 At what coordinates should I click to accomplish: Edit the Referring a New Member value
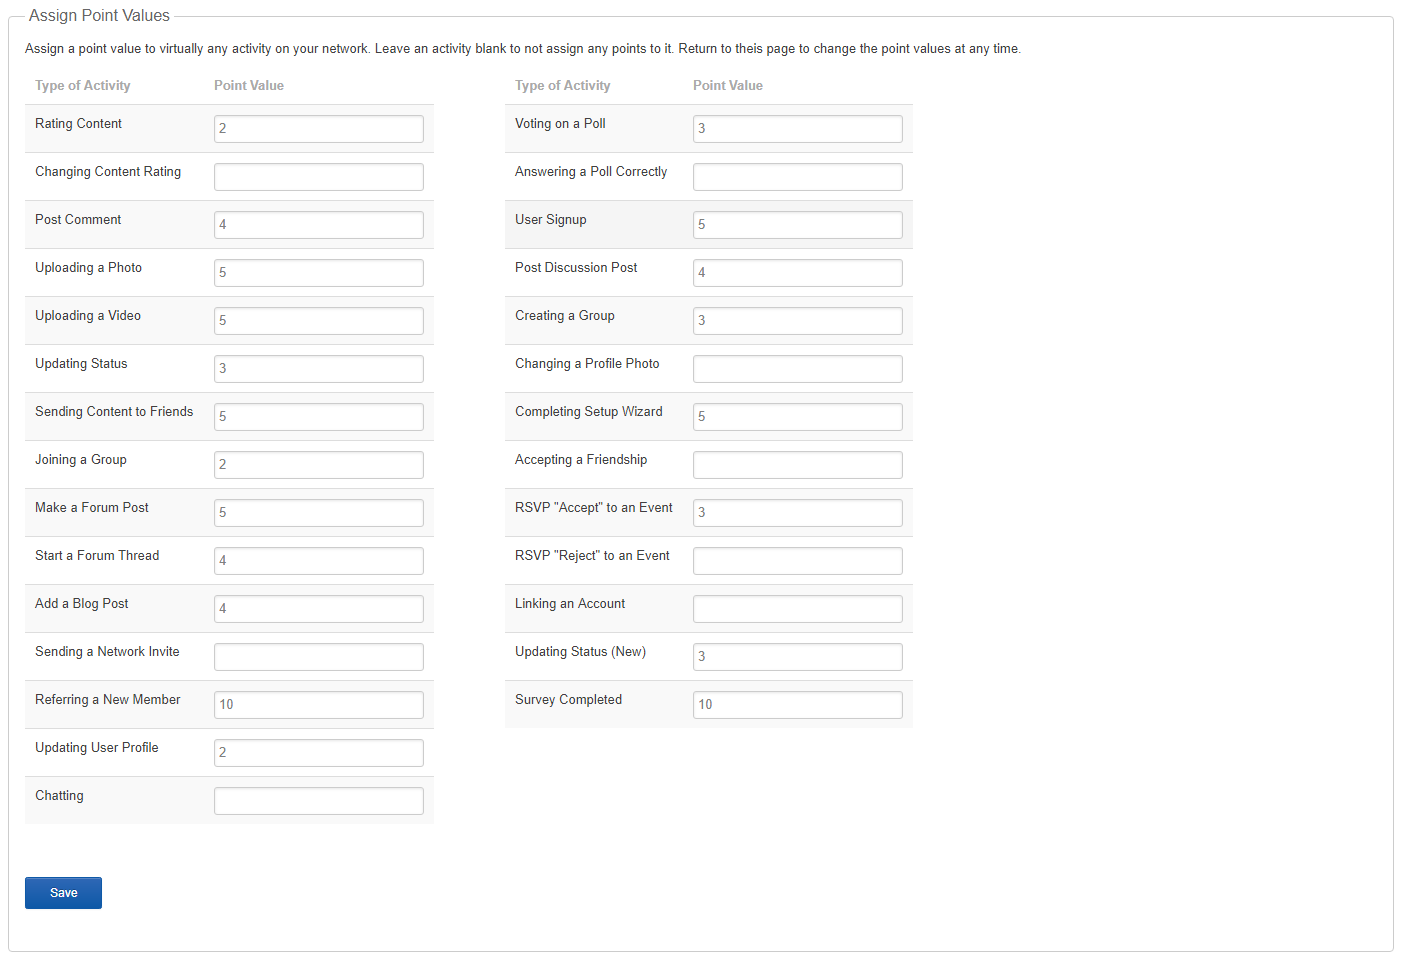(x=318, y=705)
